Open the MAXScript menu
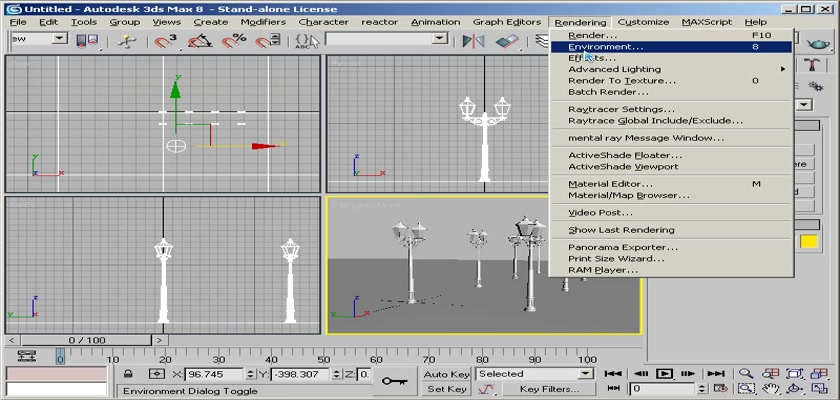Viewport: 840px width, 400px height. tap(707, 22)
